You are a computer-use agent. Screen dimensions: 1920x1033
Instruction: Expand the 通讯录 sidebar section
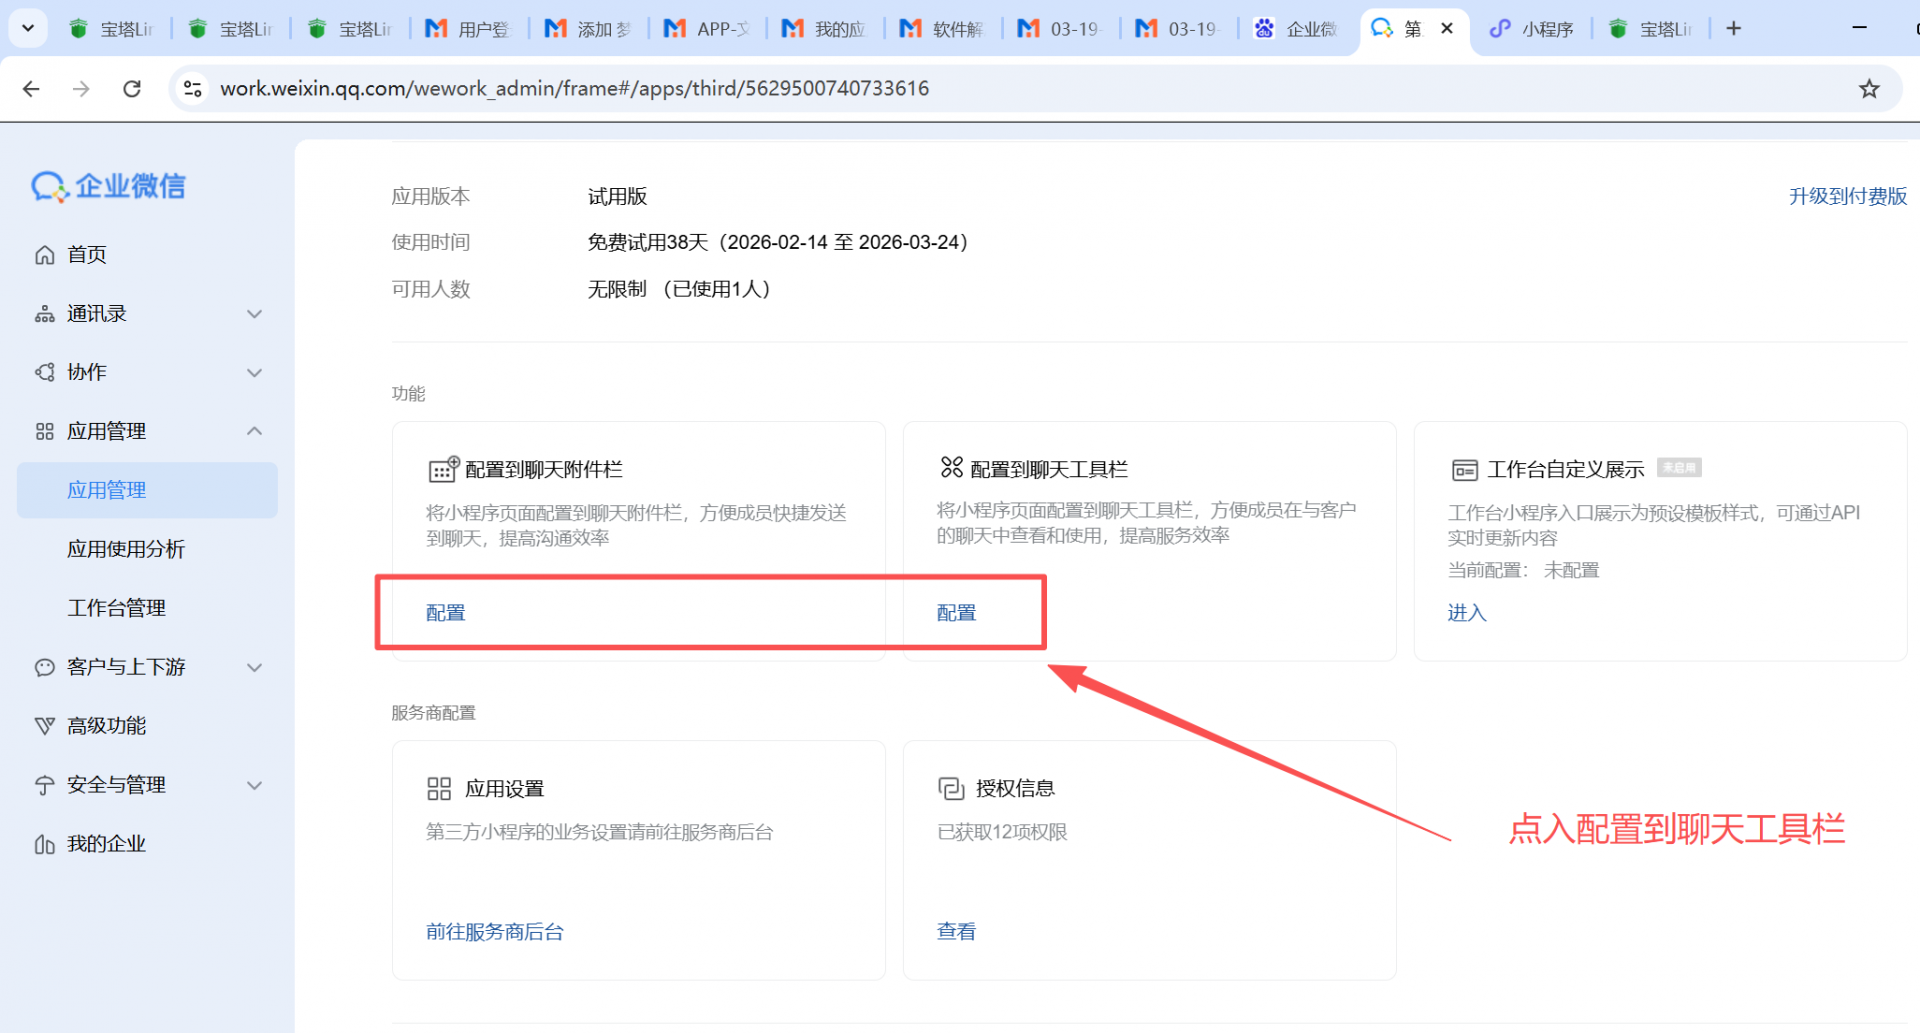[x=254, y=314]
